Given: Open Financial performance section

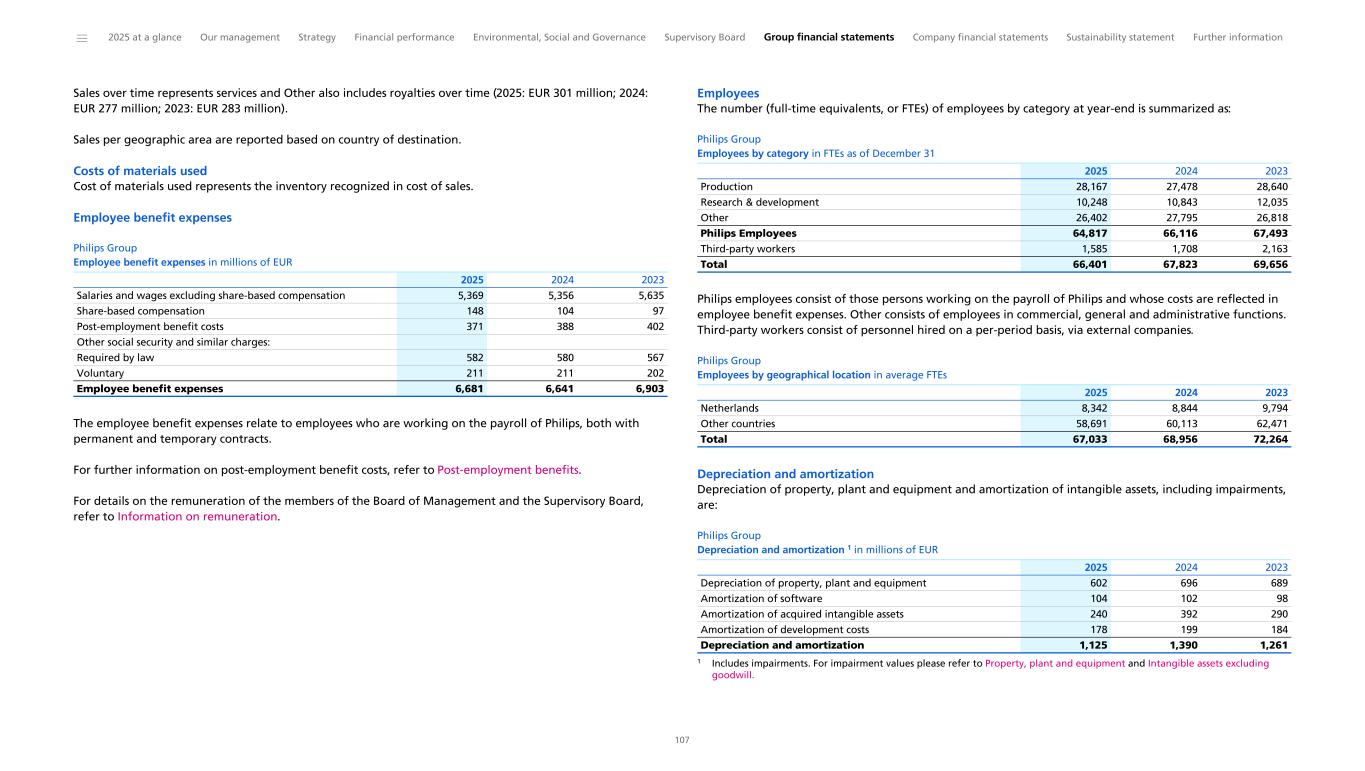Looking at the screenshot, I should click(x=404, y=38).
